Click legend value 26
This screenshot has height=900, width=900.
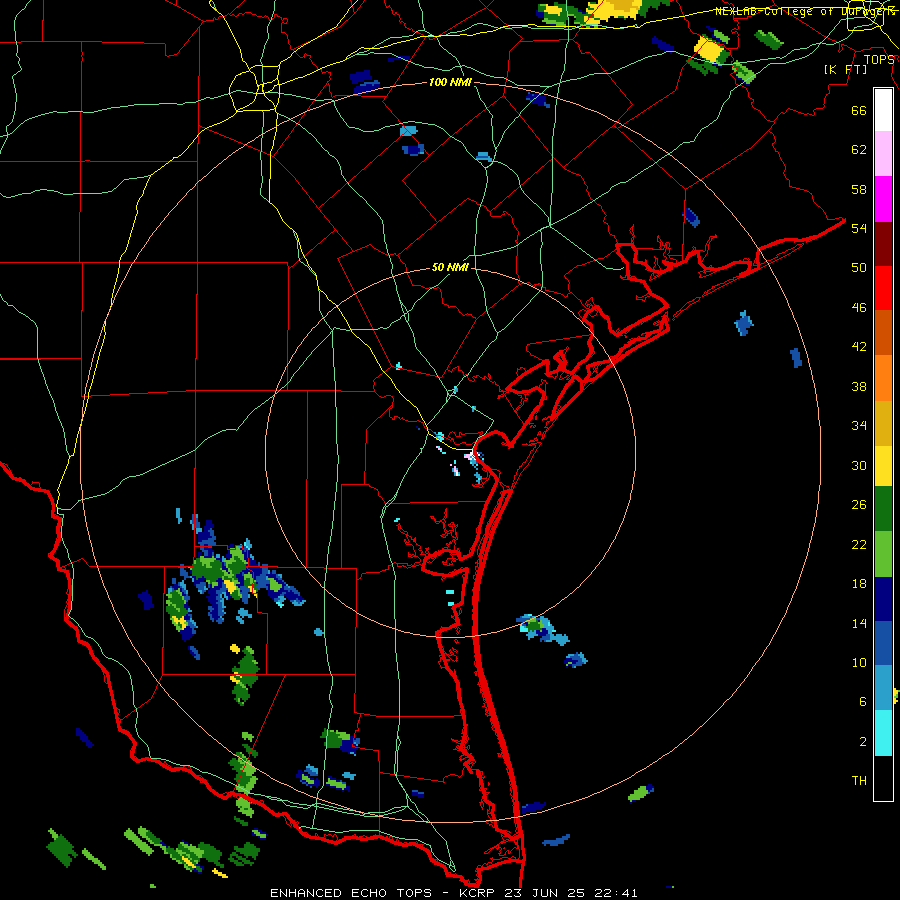859,505
